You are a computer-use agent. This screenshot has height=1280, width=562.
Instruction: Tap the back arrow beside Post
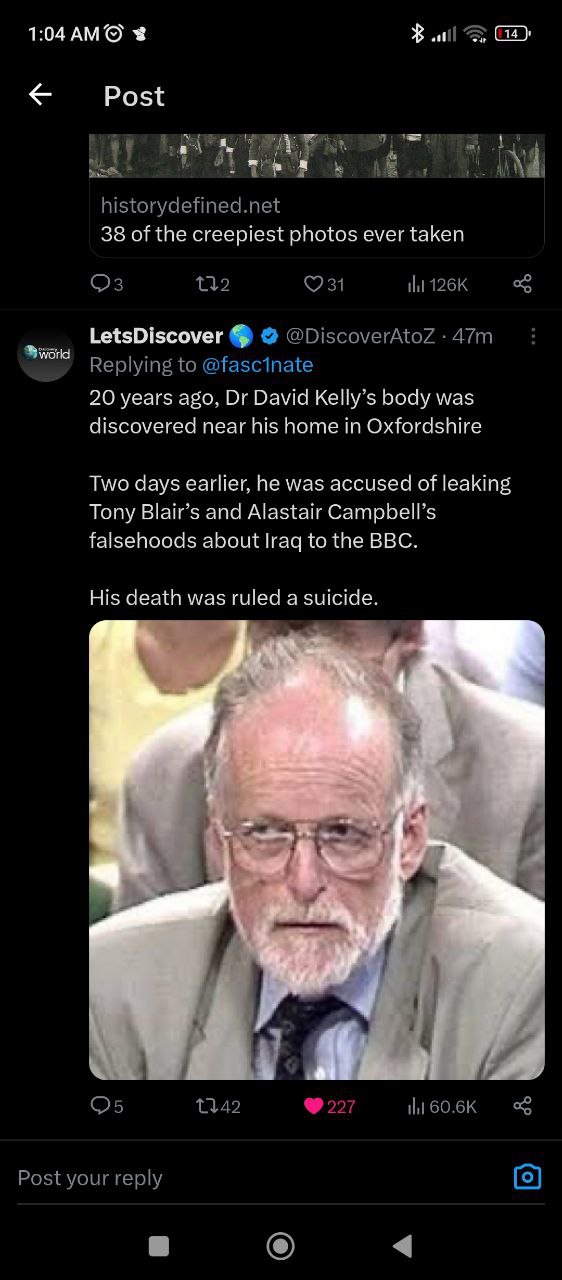(40, 95)
